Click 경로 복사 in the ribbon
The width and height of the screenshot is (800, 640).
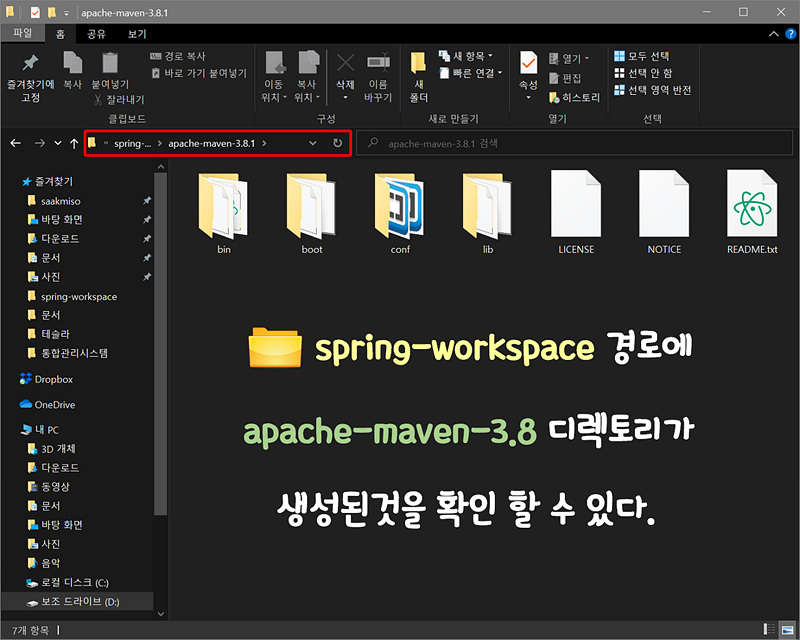click(x=178, y=56)
